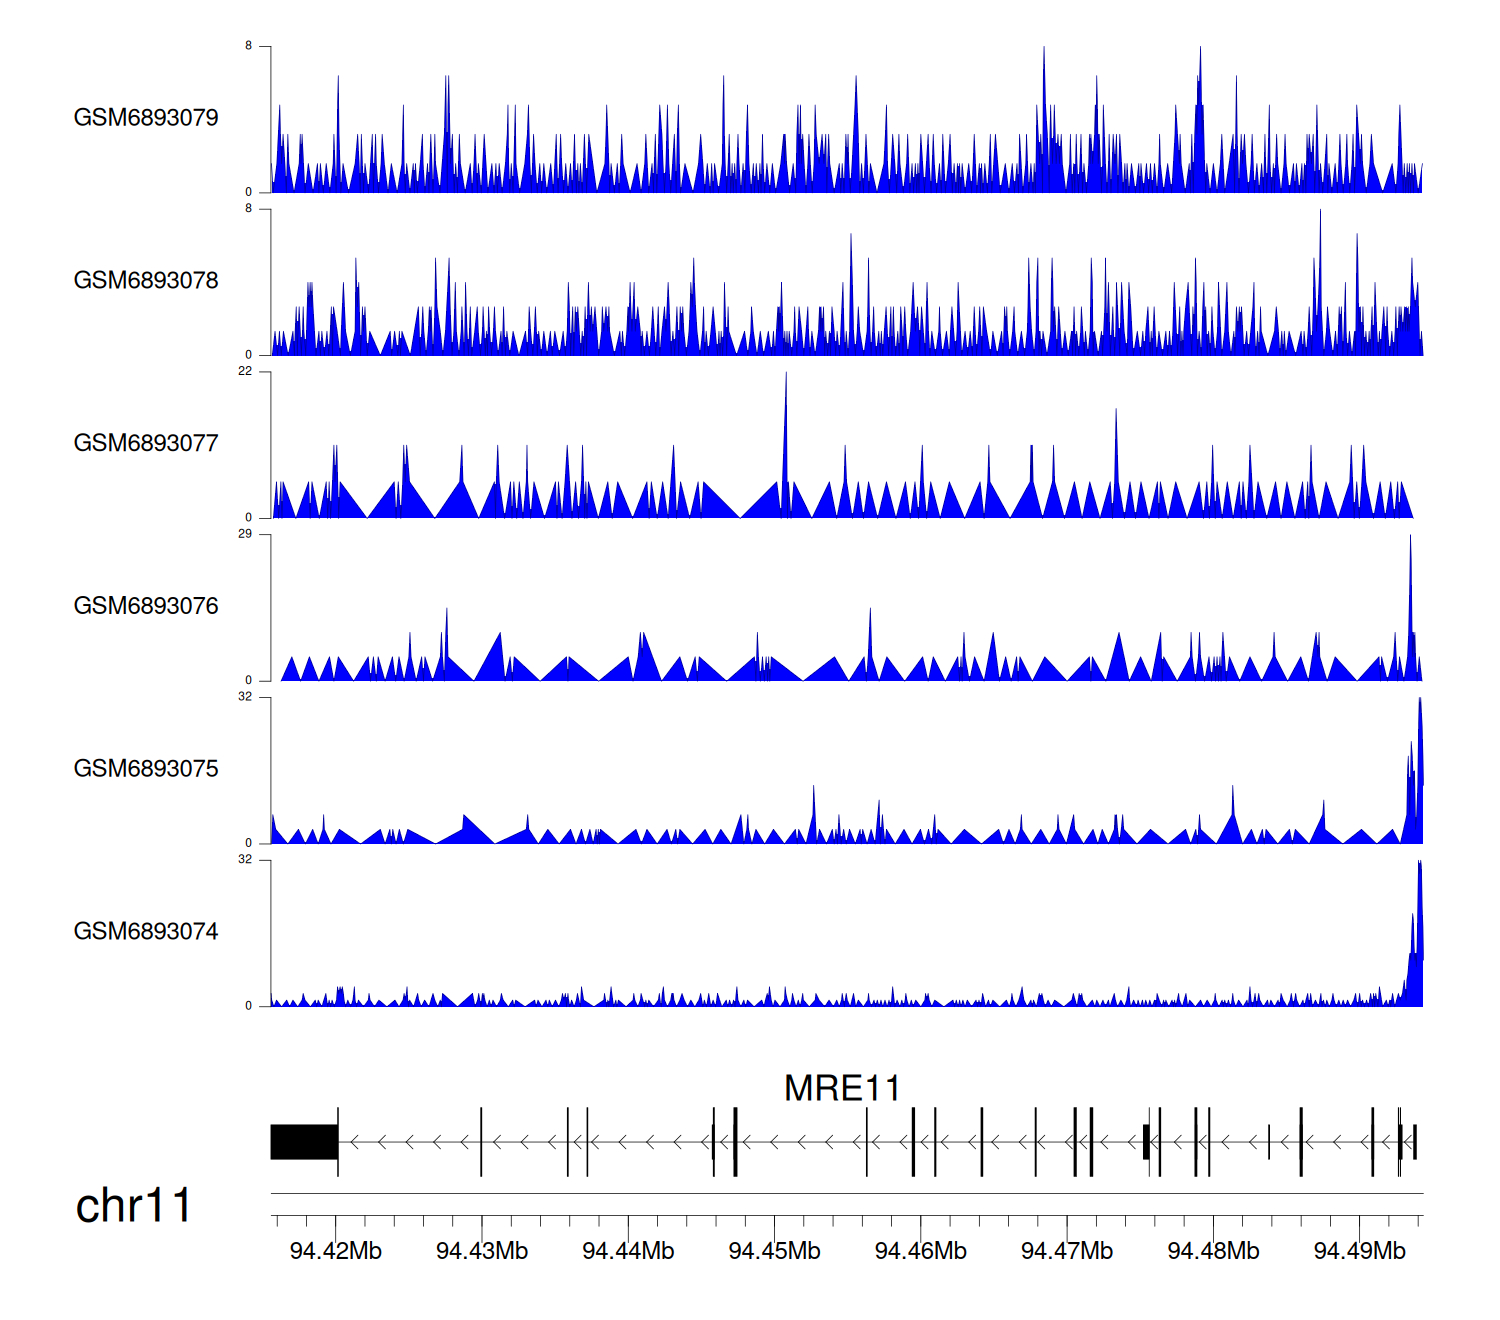Select the 94.44Mb position label
The width and height of the screenshot is (1500, 1320).
pyautogui.click(x=628, y=1251)
